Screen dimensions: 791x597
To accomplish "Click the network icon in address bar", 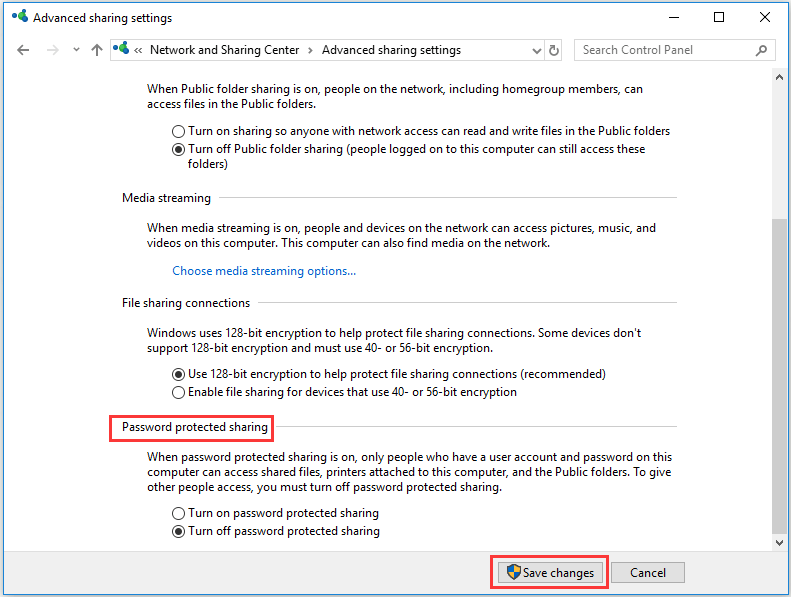I will (121, 49).
